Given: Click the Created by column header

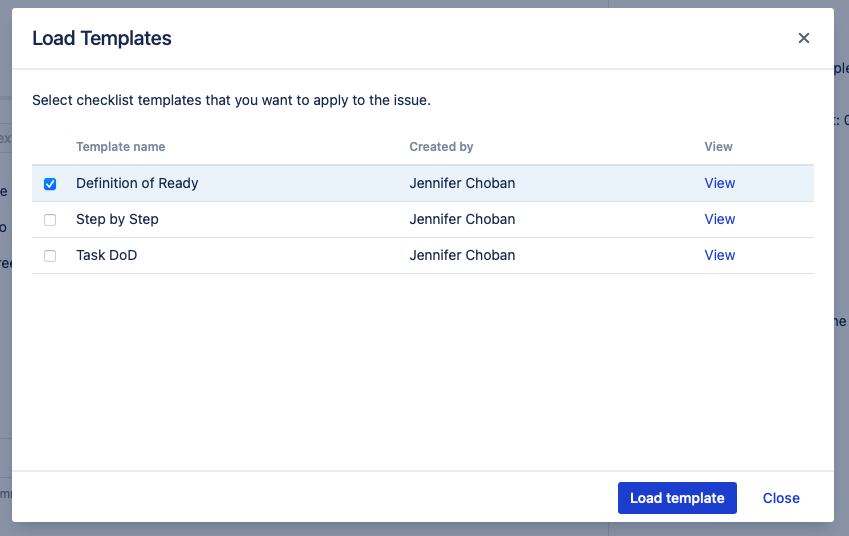Looking at the screenshot, I should pyautogui.click(x=441, y=147).
